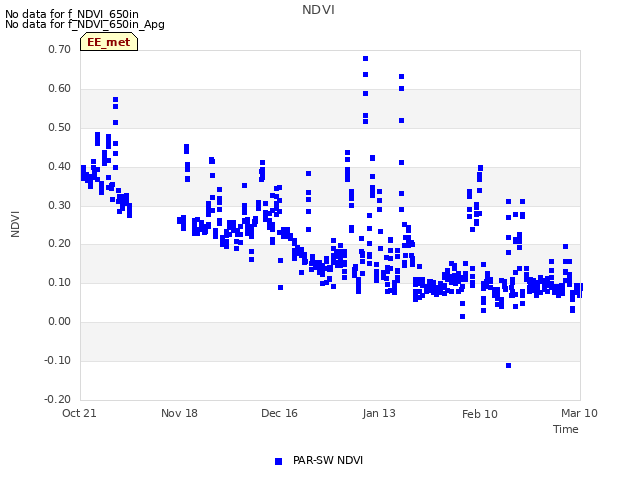
Task: Click the Time axis title
Action: [x=566, y=429]
